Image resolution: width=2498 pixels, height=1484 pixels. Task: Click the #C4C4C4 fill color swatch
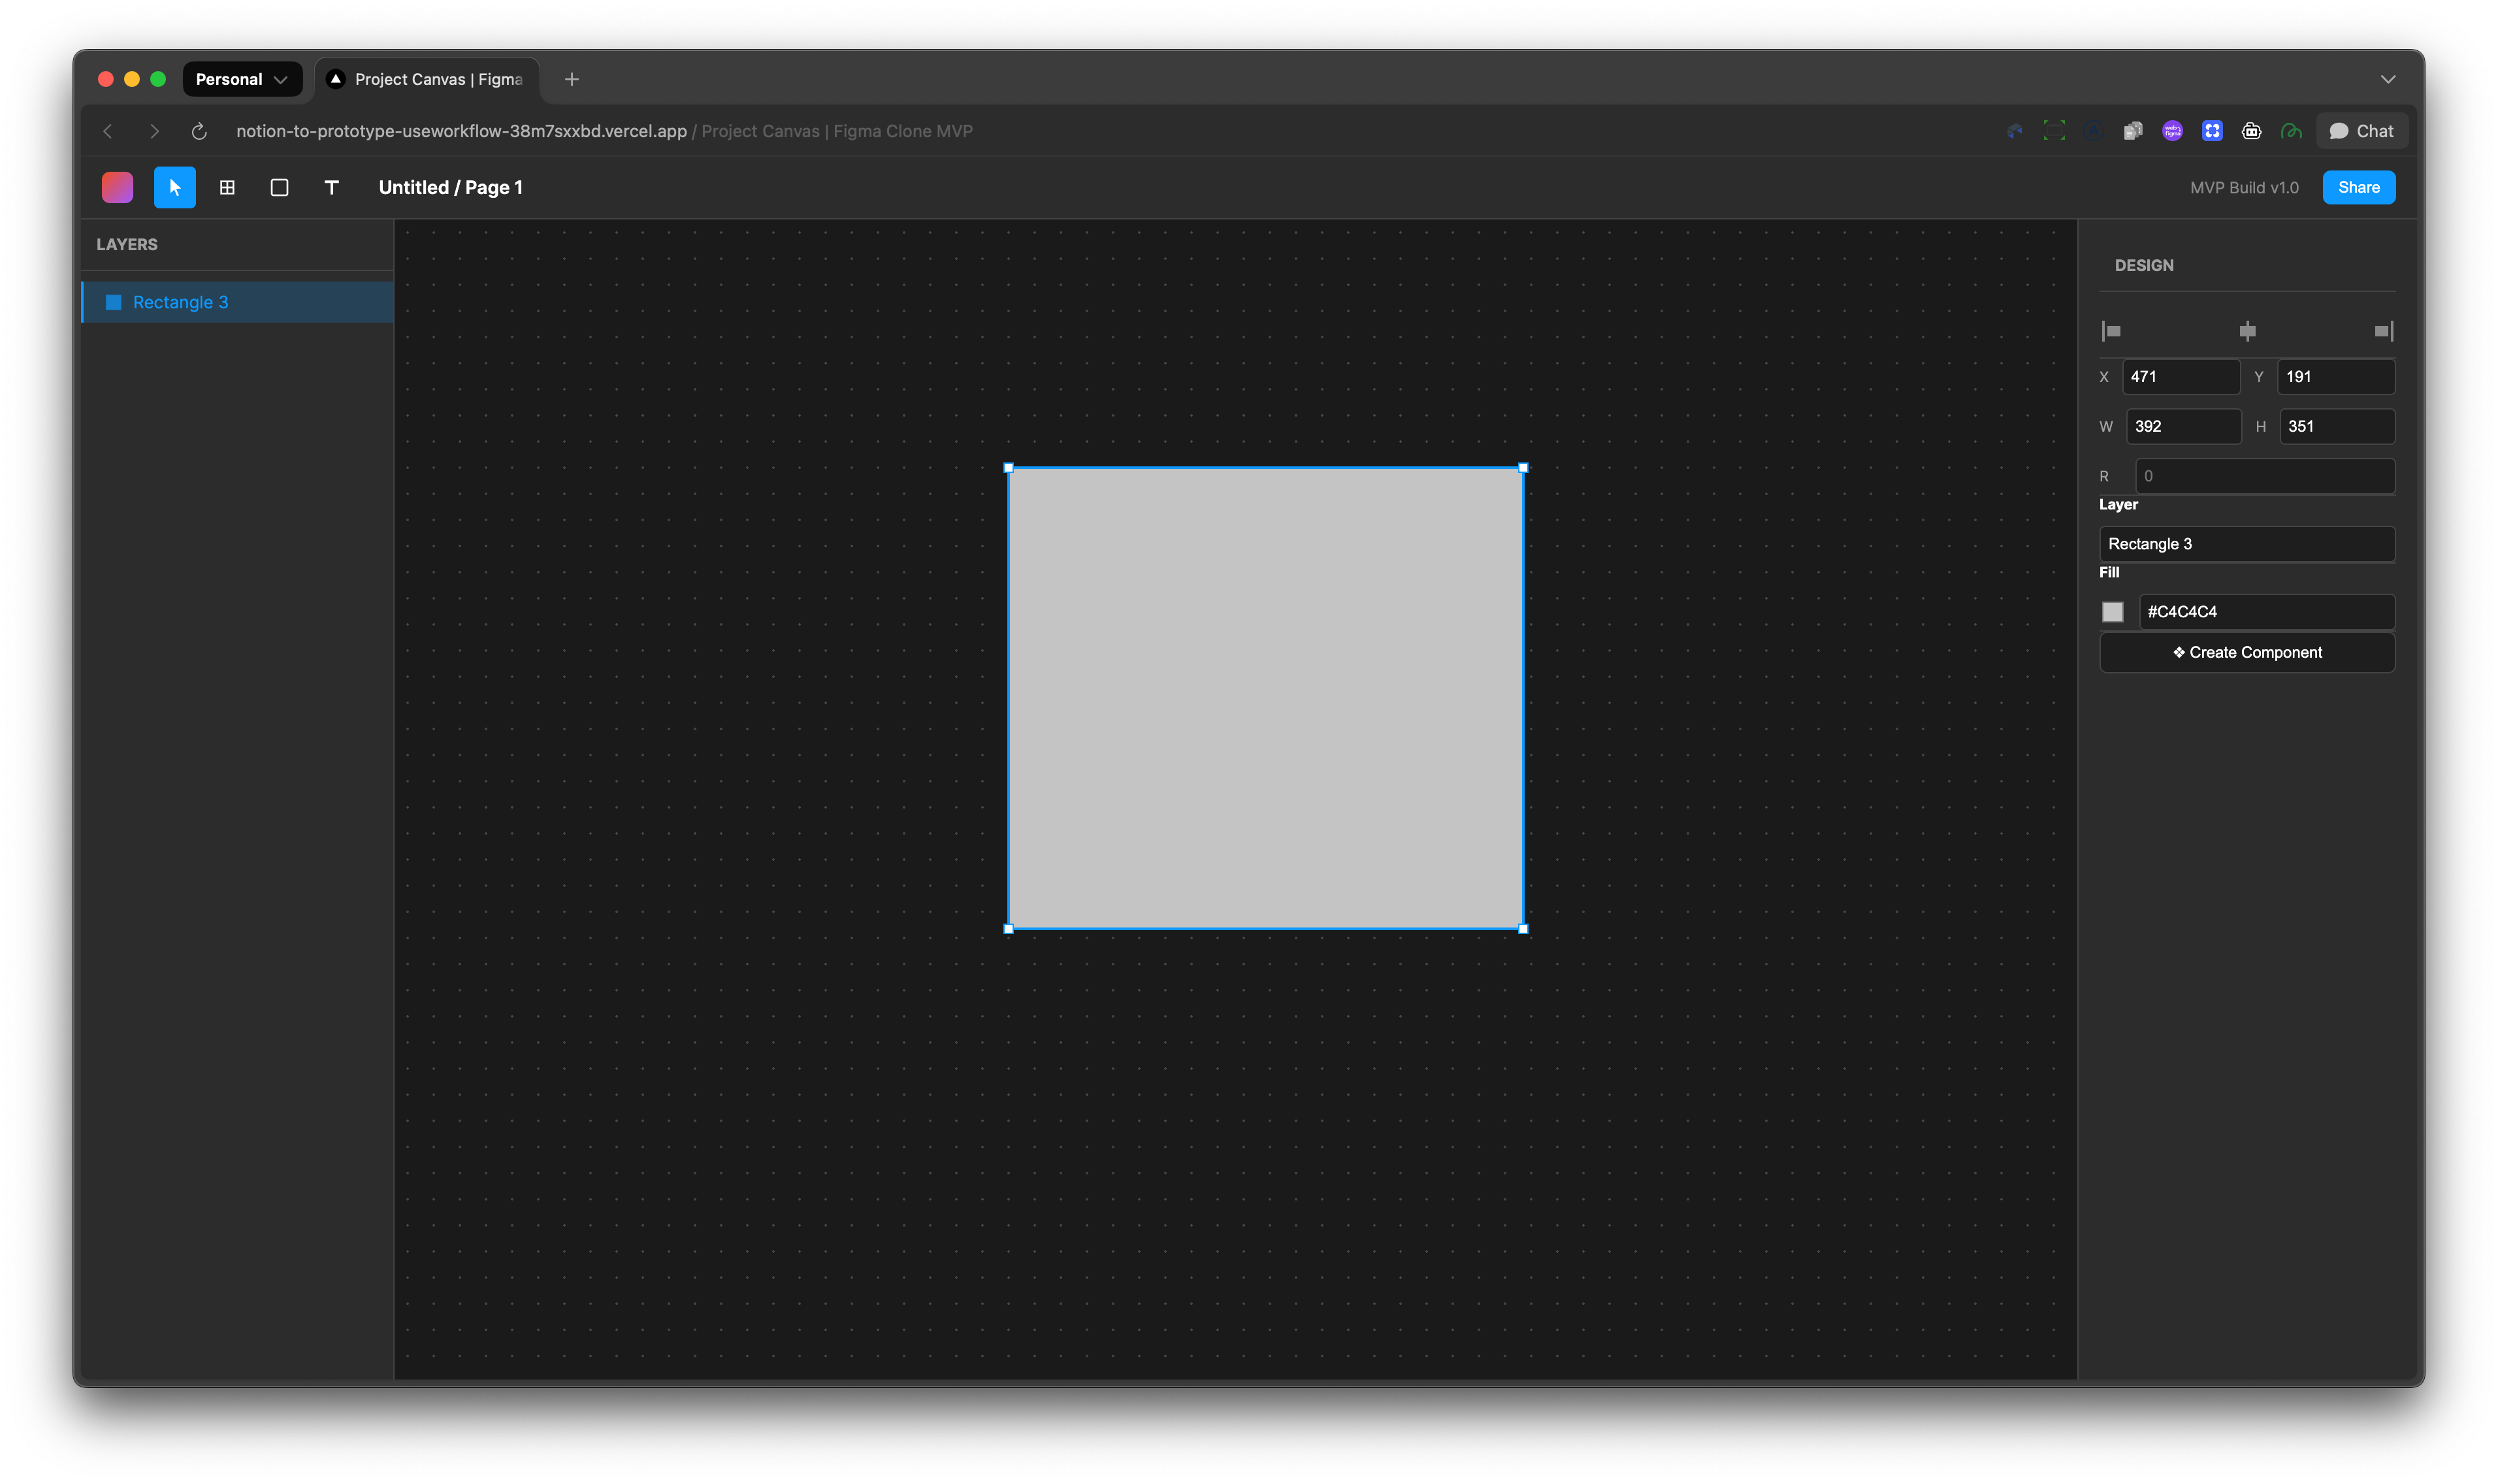[2113, 611]
